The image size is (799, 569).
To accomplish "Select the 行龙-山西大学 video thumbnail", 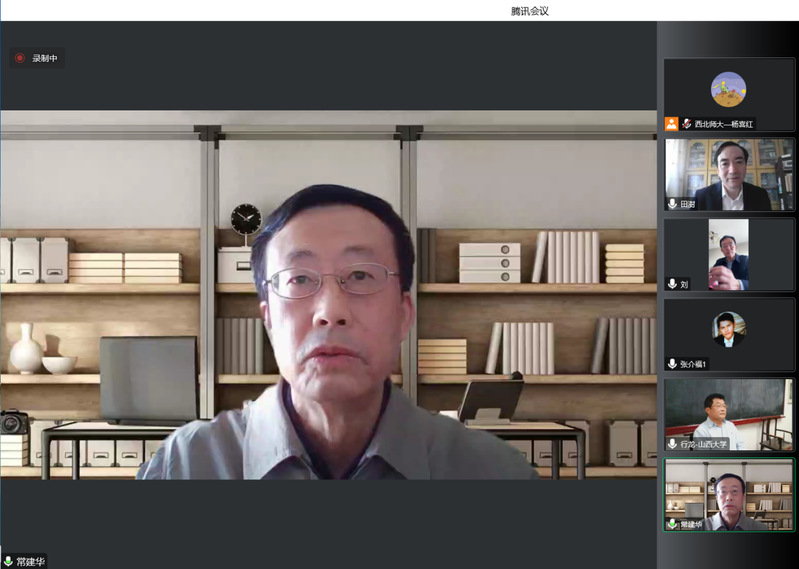I will 728,413.
